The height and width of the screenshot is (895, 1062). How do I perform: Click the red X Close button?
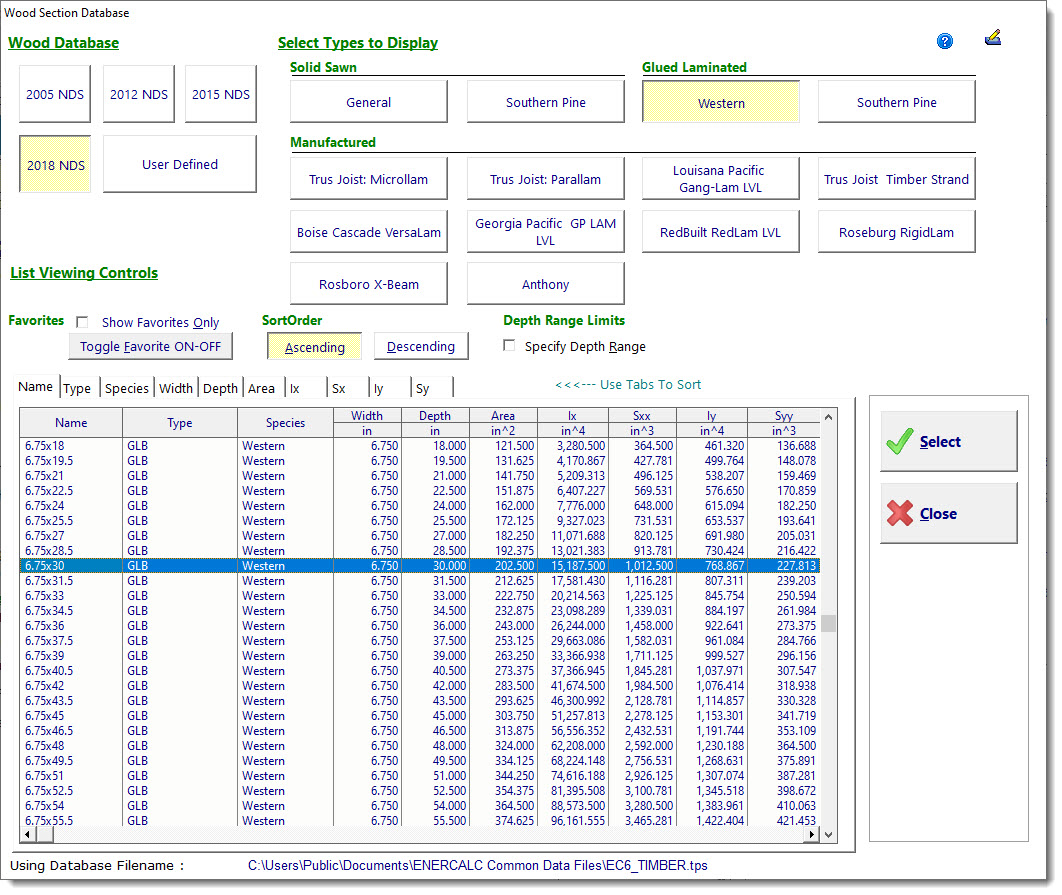coord(948,514)
